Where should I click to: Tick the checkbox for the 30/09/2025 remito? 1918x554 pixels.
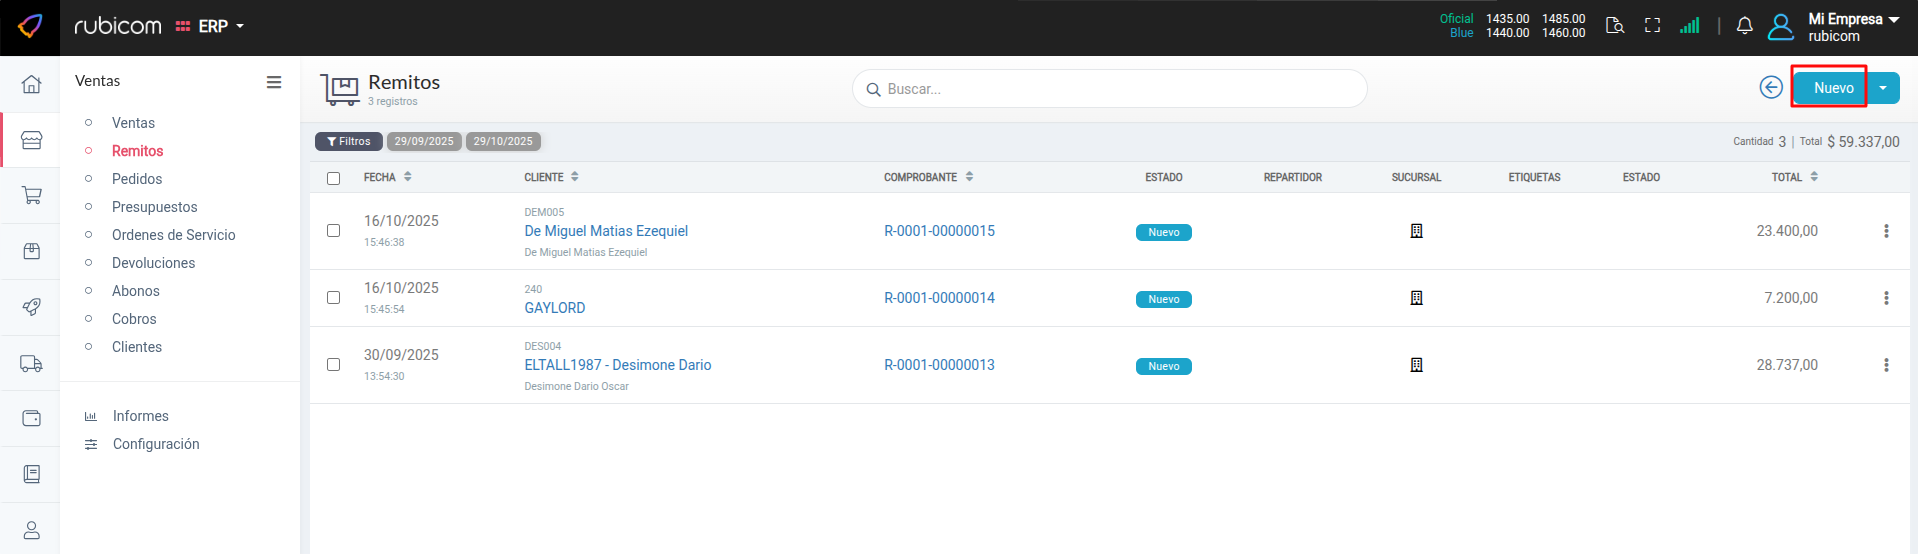click(x=334, y=365)
